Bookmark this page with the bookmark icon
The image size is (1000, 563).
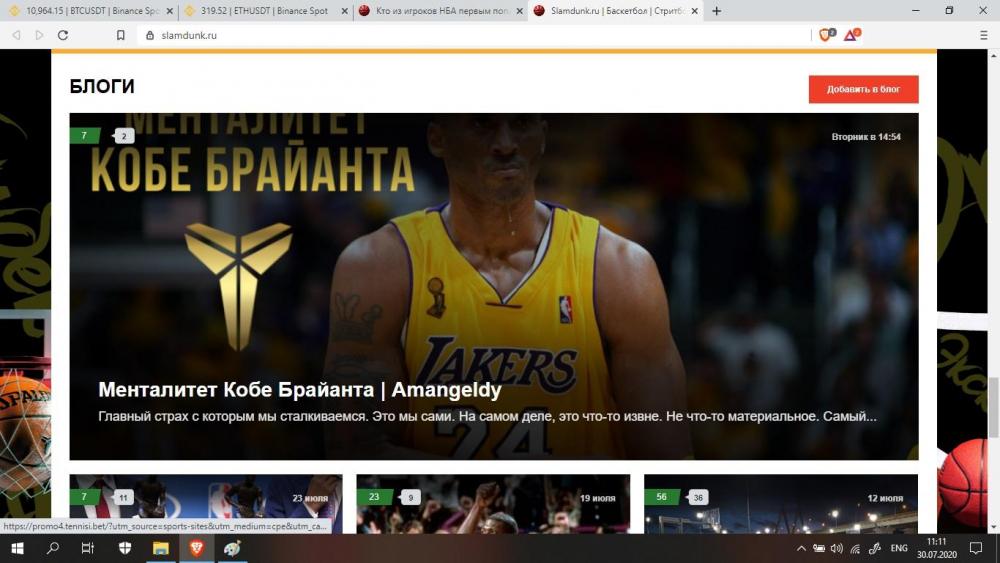coord(121,35)
